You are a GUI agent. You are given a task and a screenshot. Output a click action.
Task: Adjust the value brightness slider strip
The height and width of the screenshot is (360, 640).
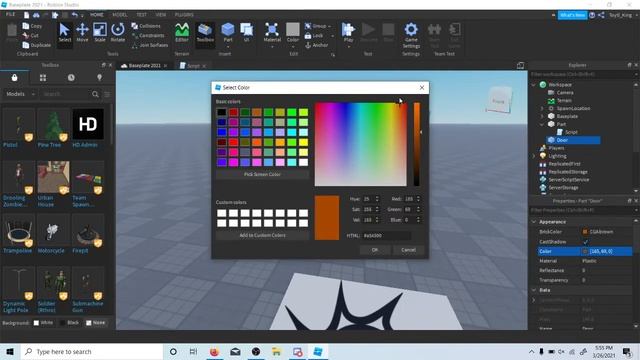pyautogui.click(x=417, y=144)
